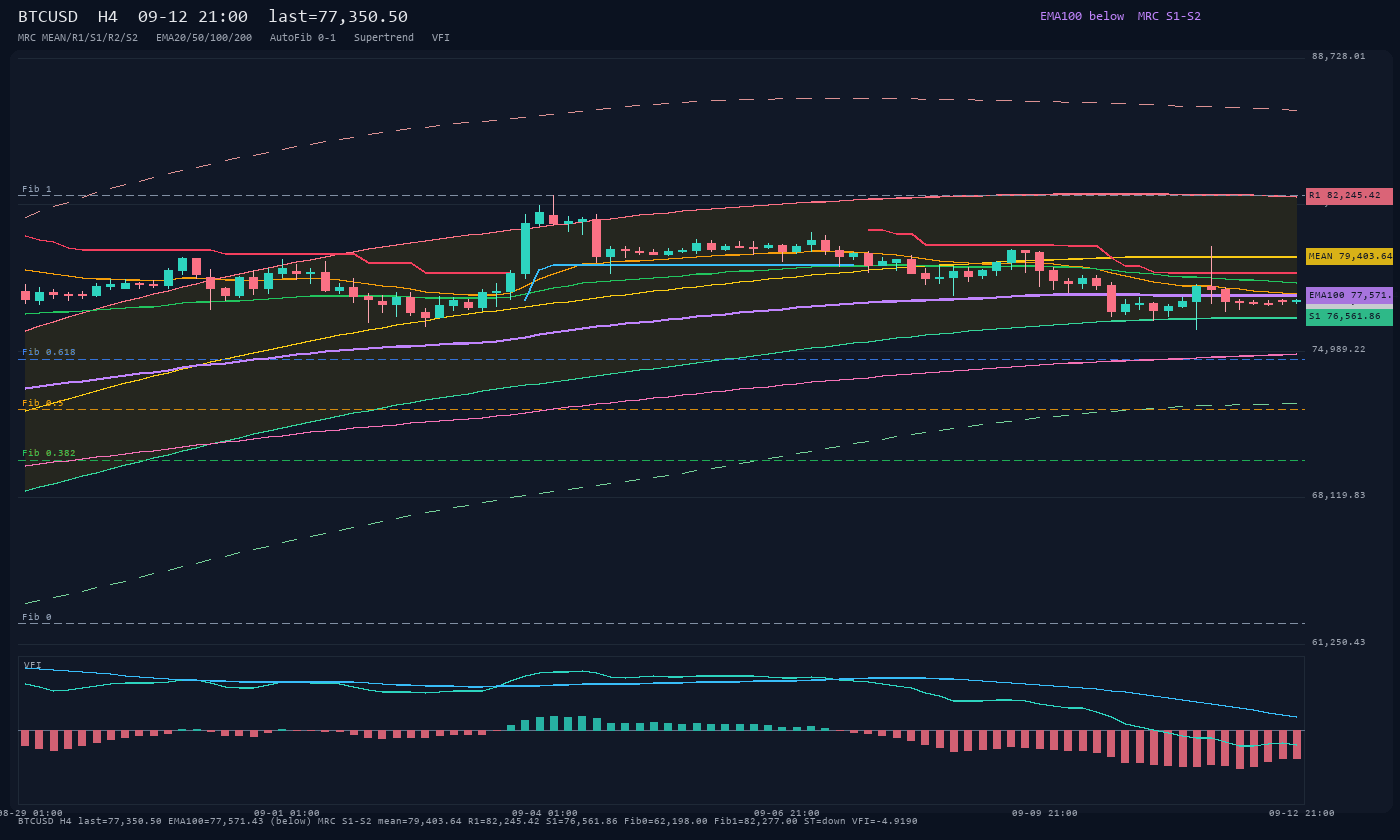Image resolution: width=1400 pixels, height=840 pixels.
Task: Click the "Fib 0" level label
Action: 37,617
